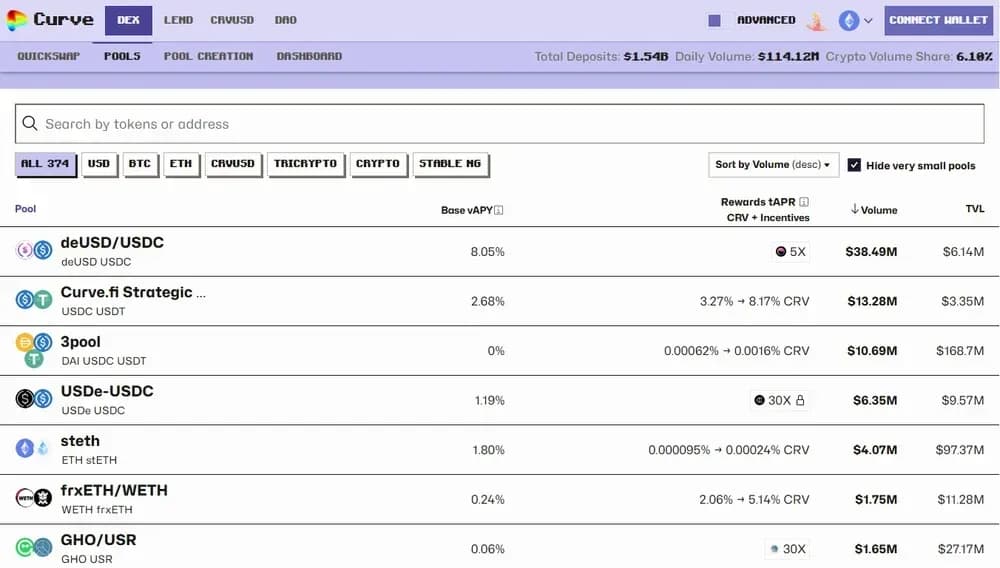1000x568 pixels.
Task: Open the DEX tab
Action: (128, 20)
